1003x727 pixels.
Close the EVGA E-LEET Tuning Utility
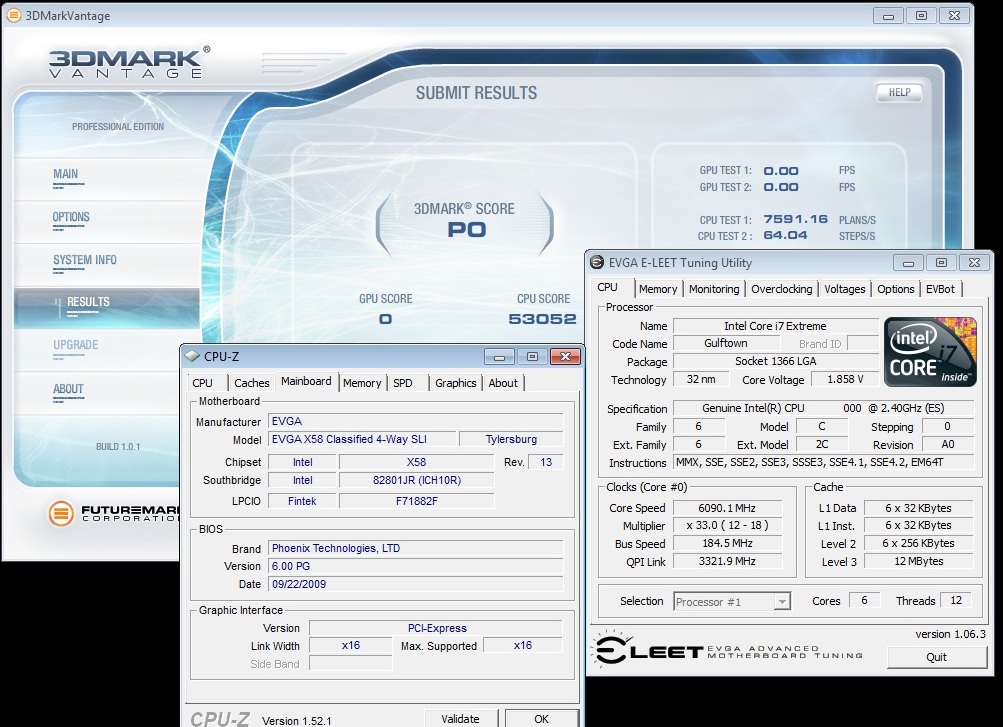pos(974,262)
